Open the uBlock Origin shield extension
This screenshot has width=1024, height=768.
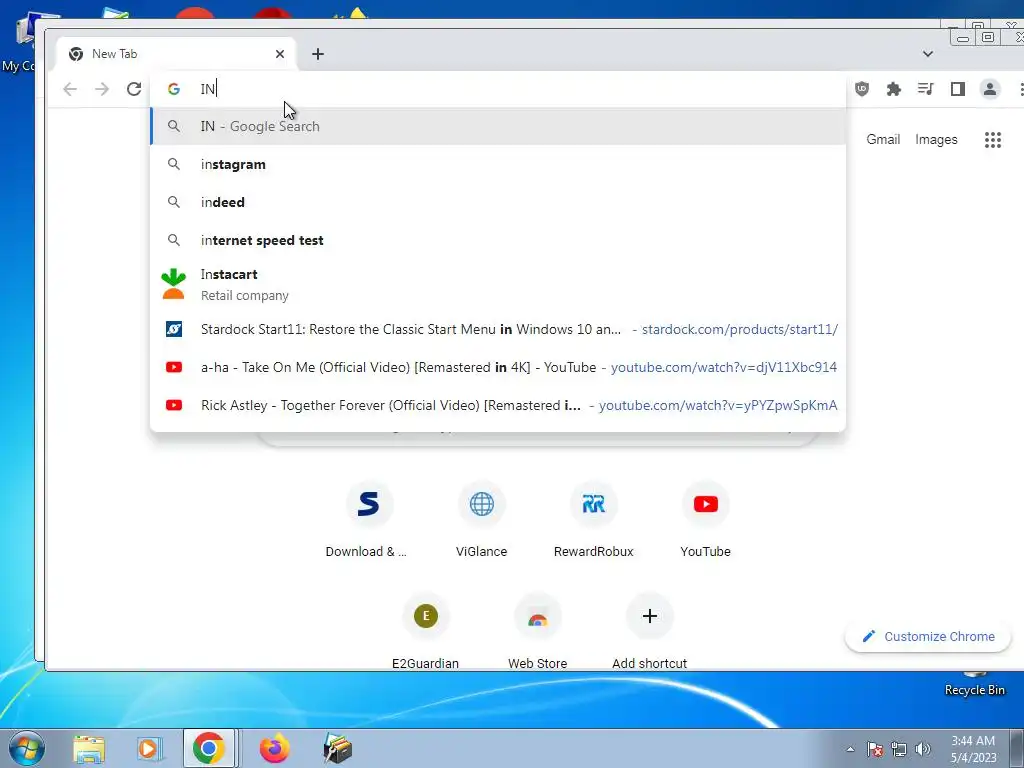pyautogui.click(x=862, y=89)
